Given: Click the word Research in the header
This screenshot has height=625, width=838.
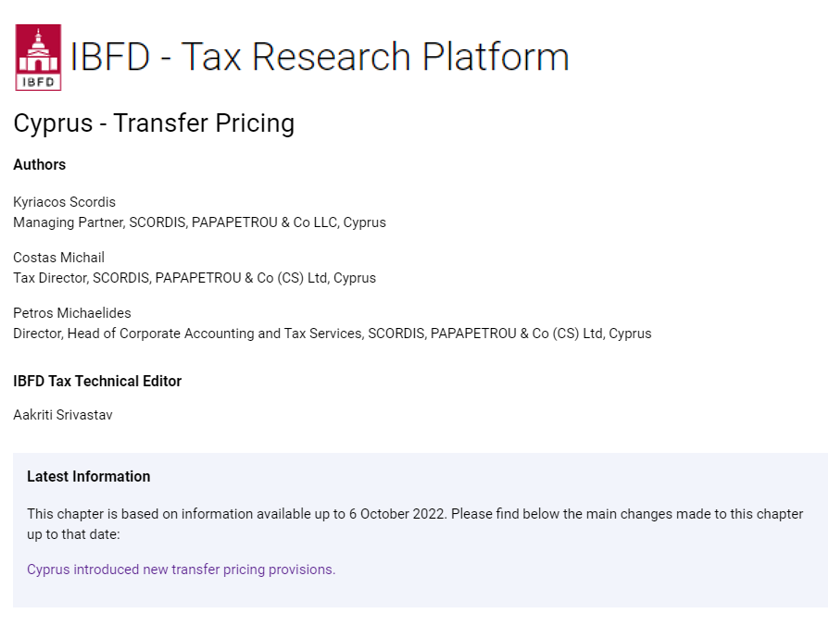Looking at the screenshot, I should [331, 57].
